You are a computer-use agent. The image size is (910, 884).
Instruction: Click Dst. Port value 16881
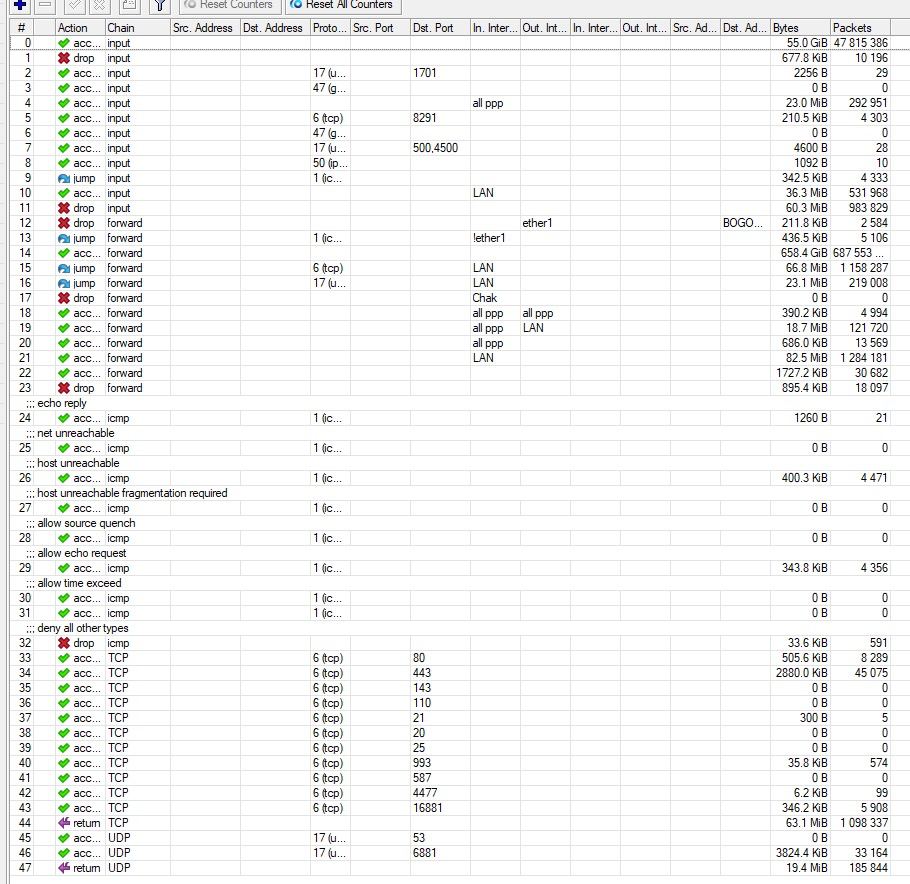click(428, 808)
